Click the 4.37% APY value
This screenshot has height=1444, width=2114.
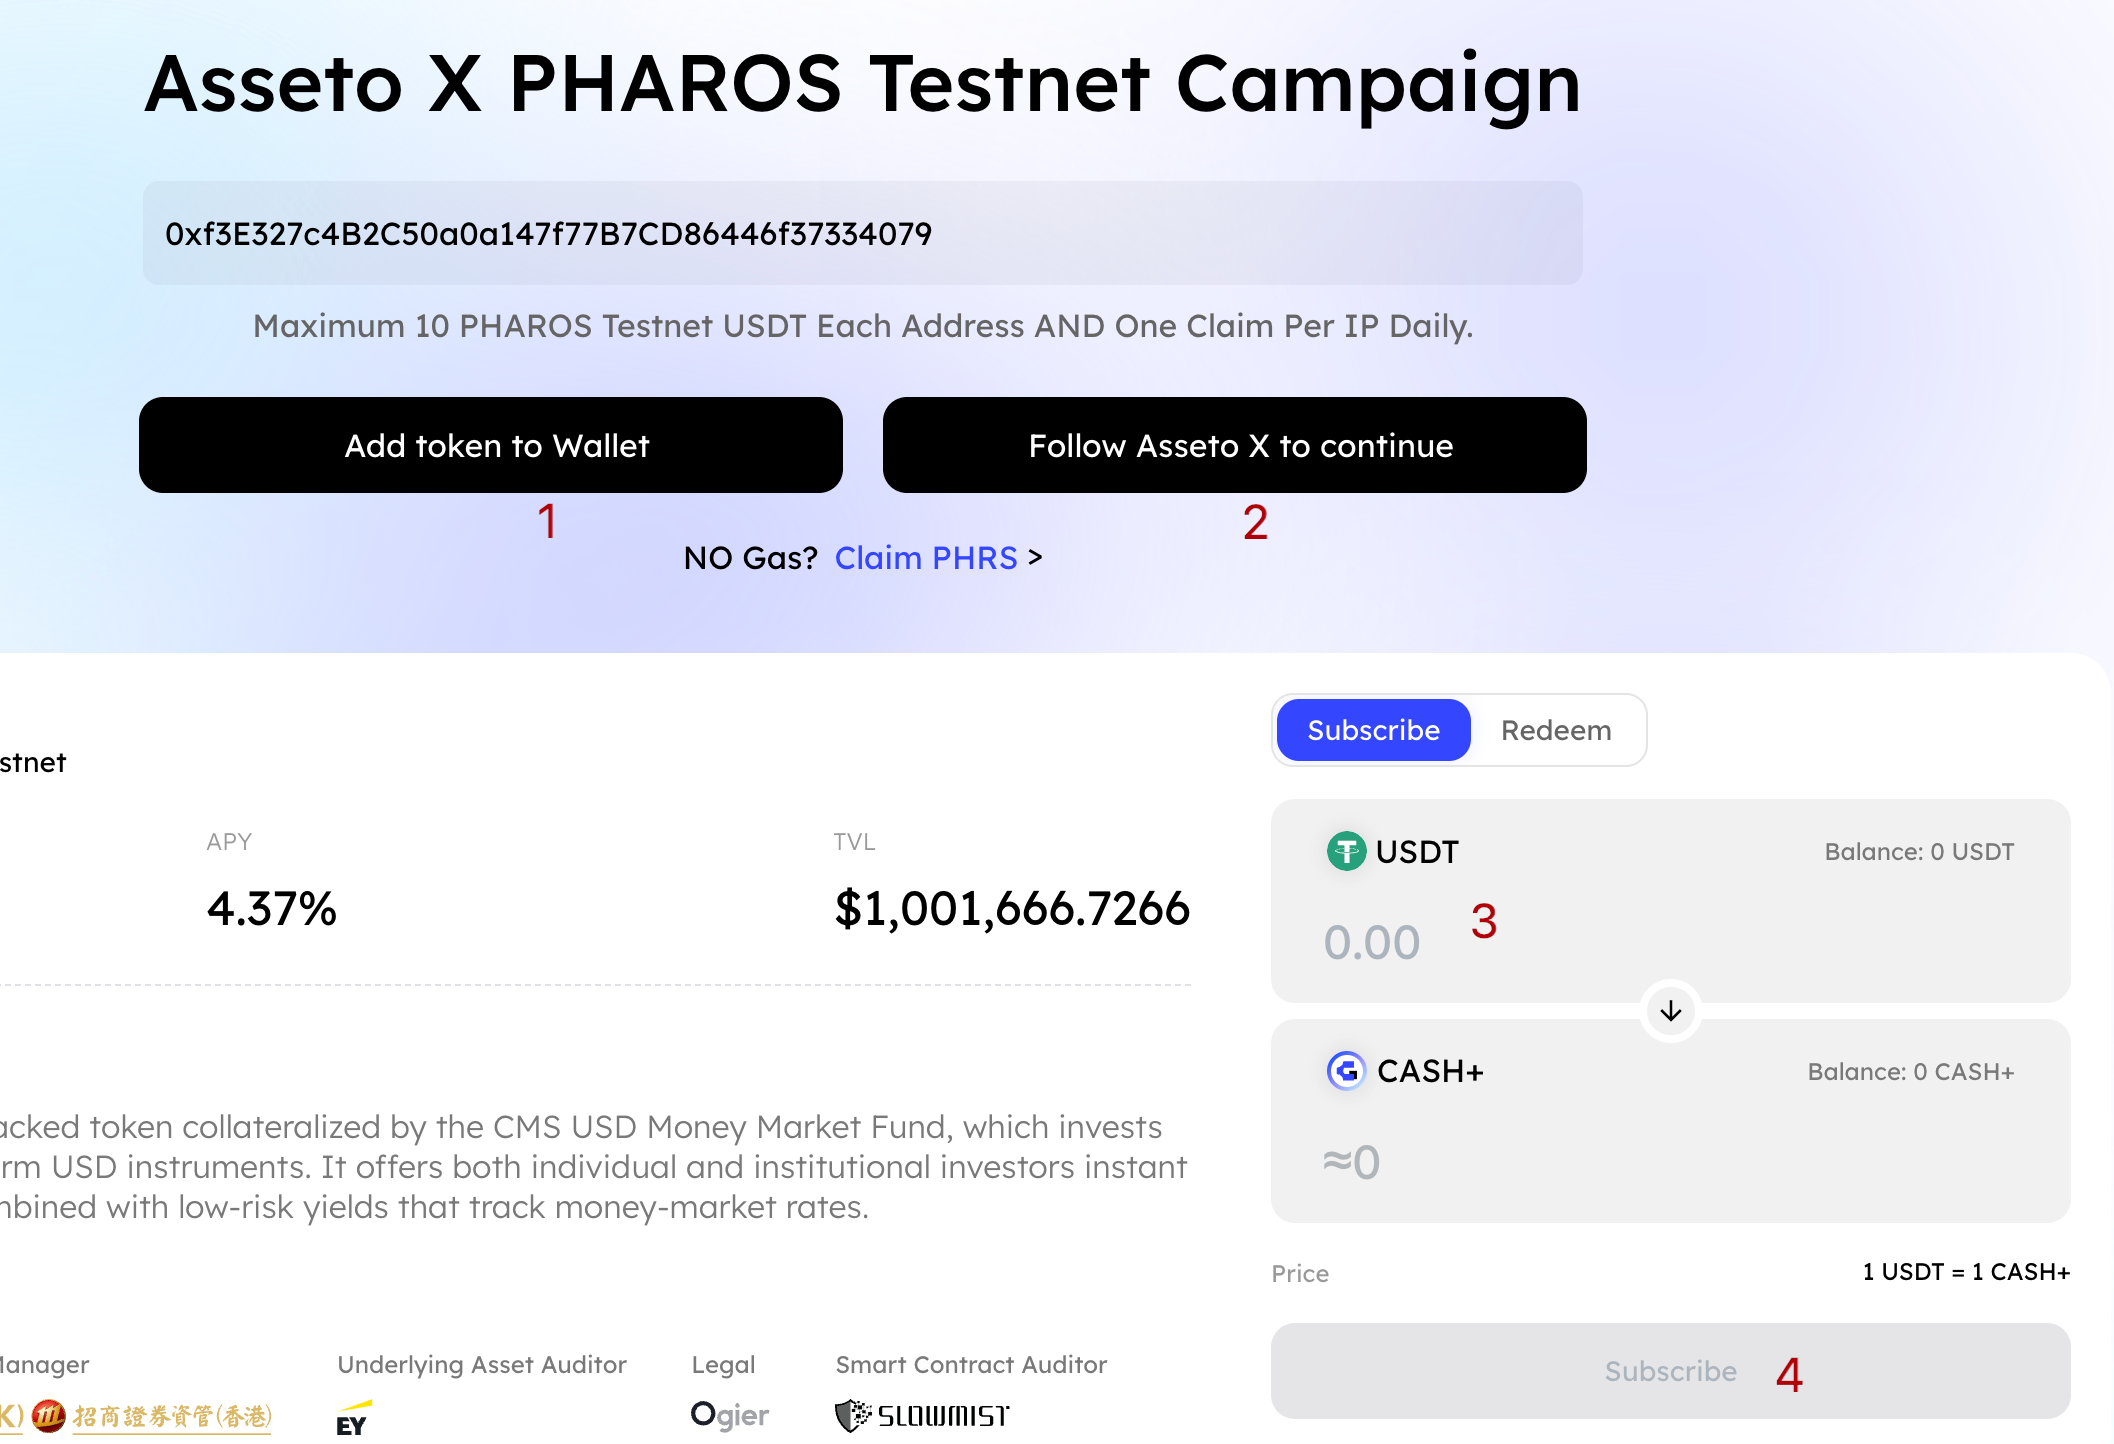coord(272,909)
